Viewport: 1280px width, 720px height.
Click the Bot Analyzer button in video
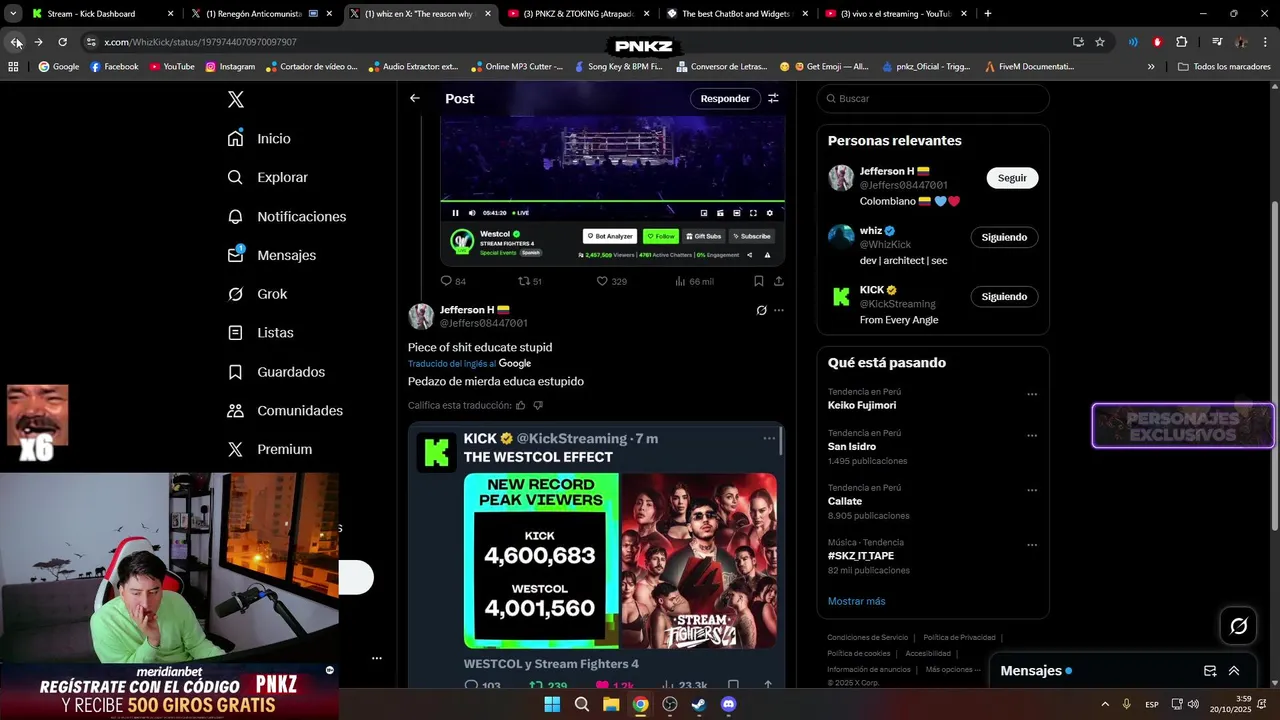(610, 236)
